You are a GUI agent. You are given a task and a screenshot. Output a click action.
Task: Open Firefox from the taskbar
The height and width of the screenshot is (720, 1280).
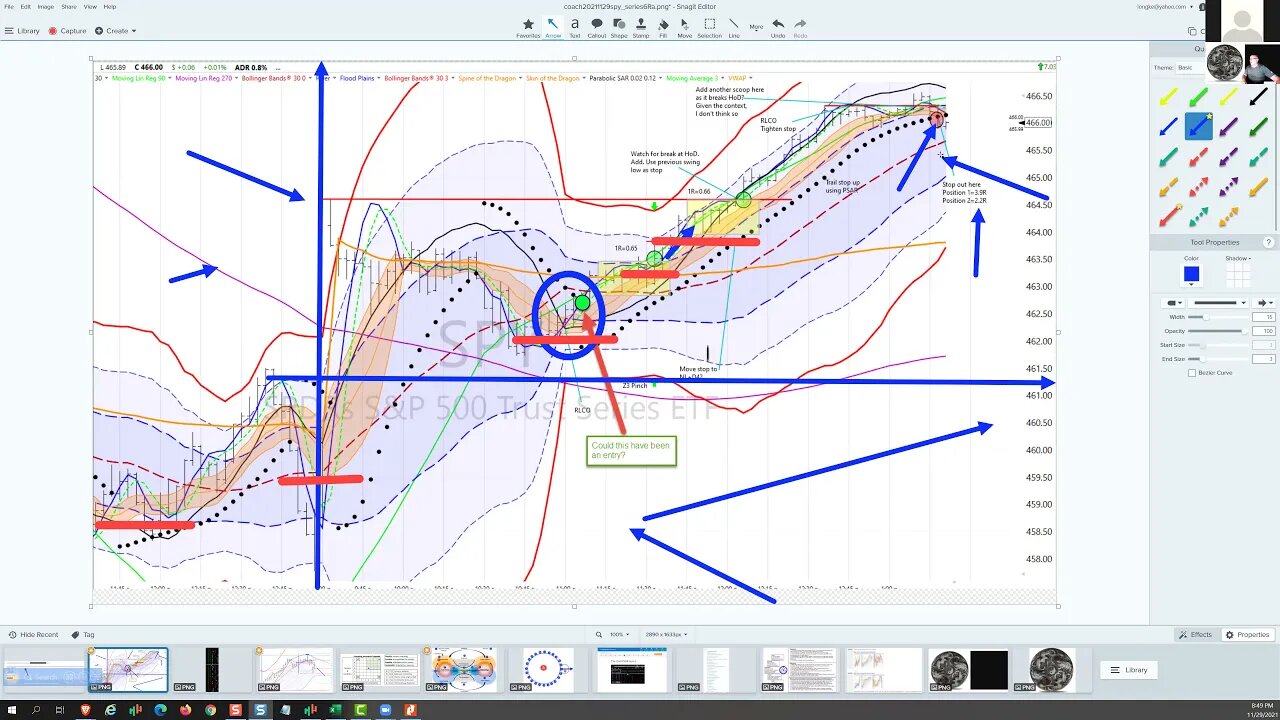[185, 710]
